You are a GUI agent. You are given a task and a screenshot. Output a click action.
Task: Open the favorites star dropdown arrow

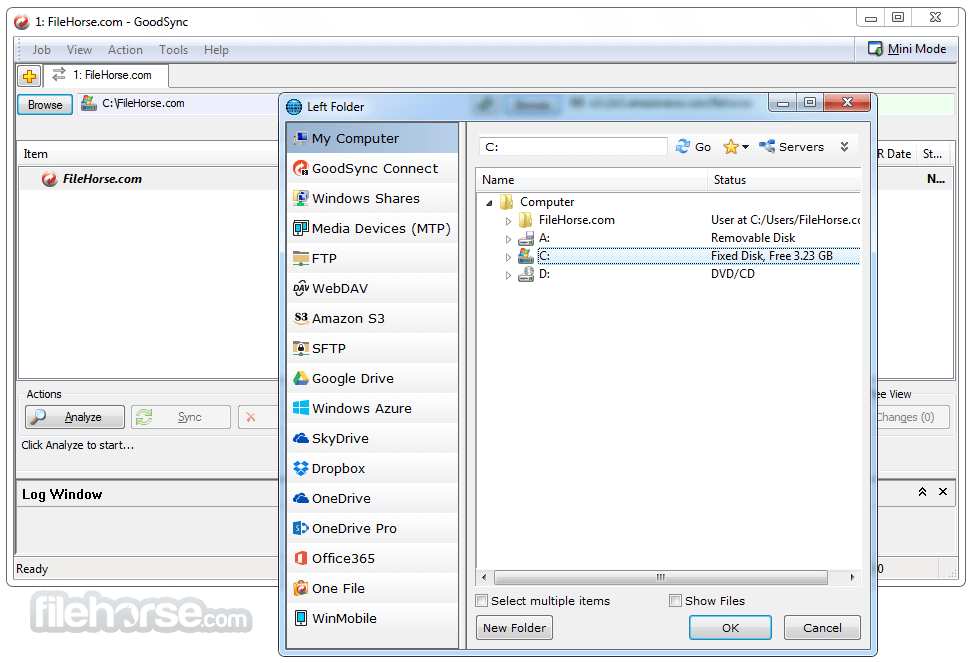click(x=746, y=147)
